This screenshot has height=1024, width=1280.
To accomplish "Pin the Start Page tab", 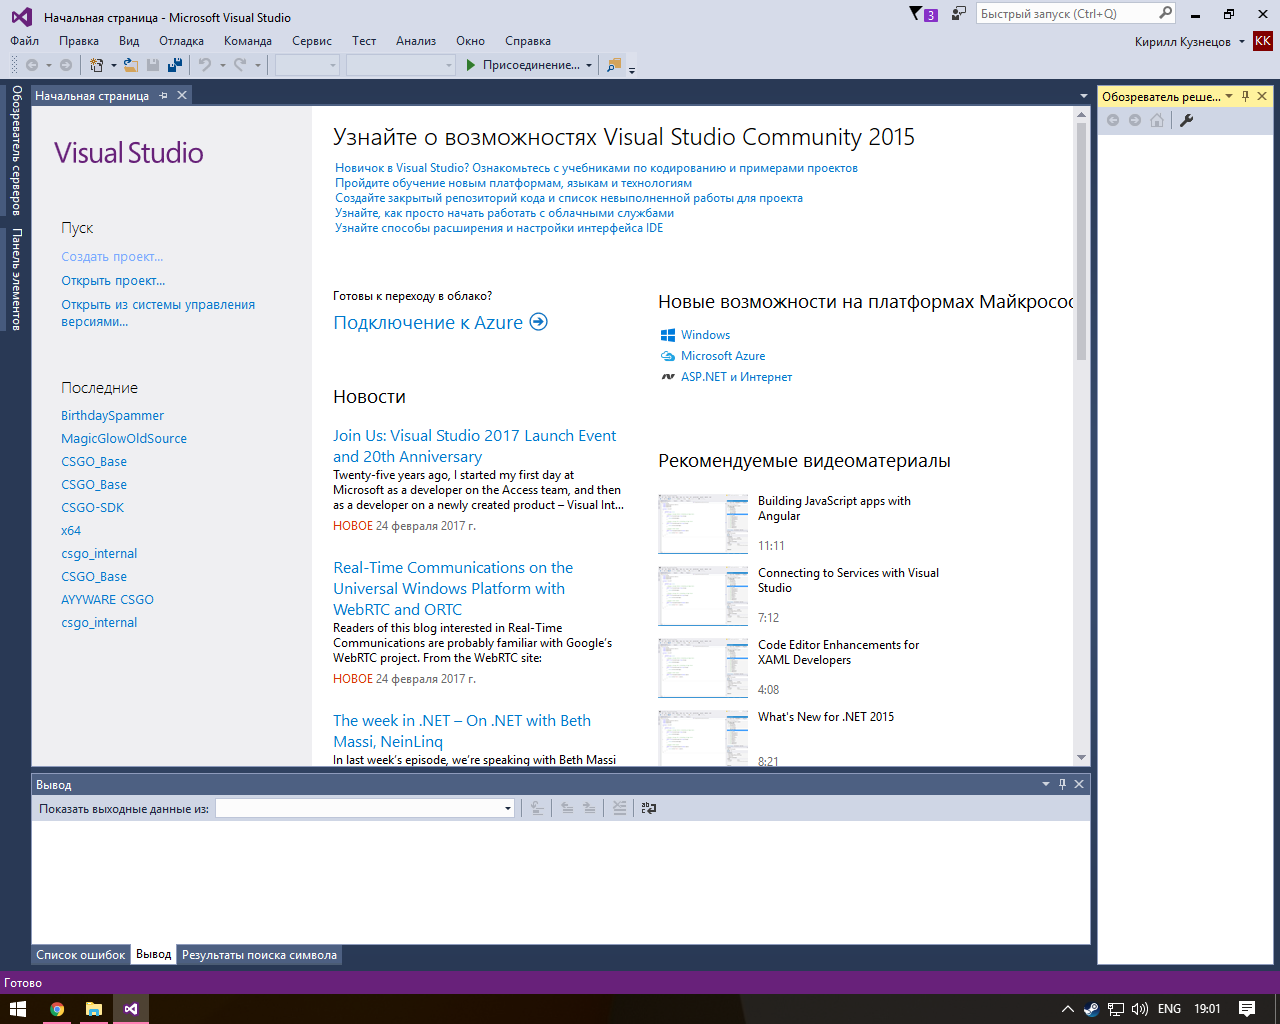I will (164, 95).
